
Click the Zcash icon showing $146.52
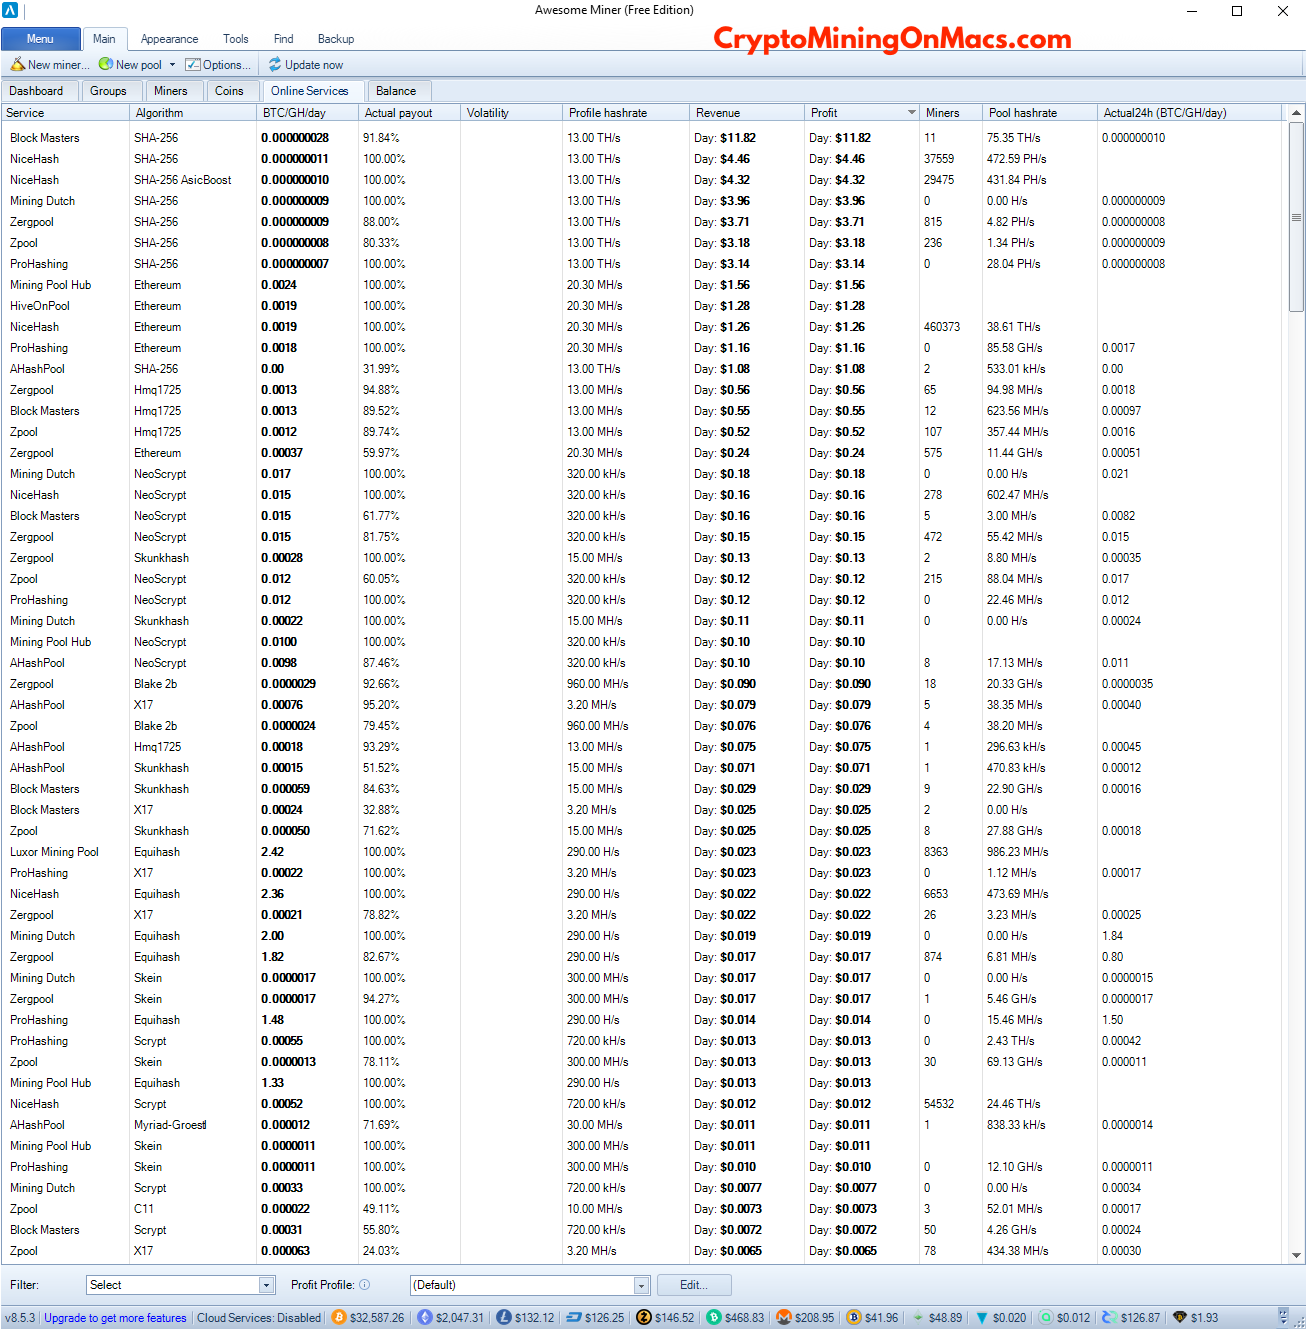click(x=644, y=1318)
